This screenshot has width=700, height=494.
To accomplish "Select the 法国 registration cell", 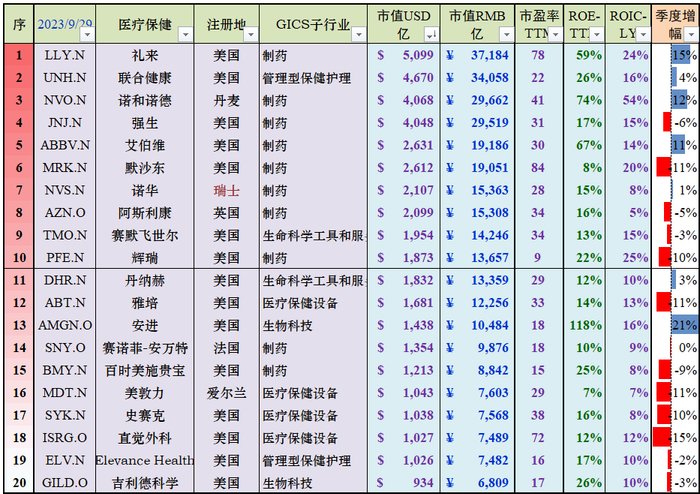I will (x=226, y=348).
